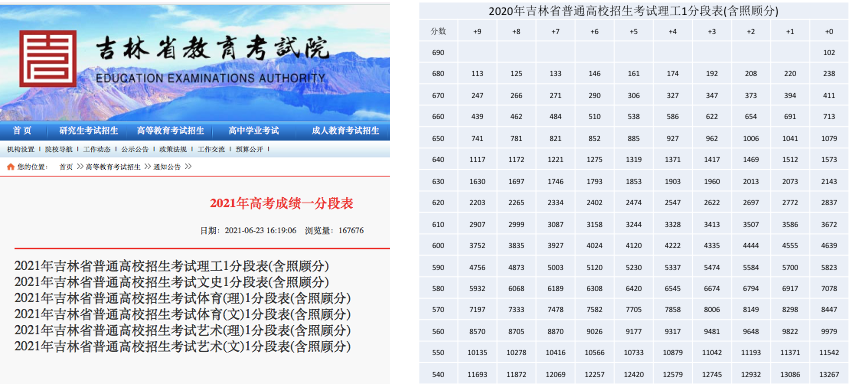Open 2021年文史1分段表 link
The width and height of the screenshot is (850, 385).
171,282
